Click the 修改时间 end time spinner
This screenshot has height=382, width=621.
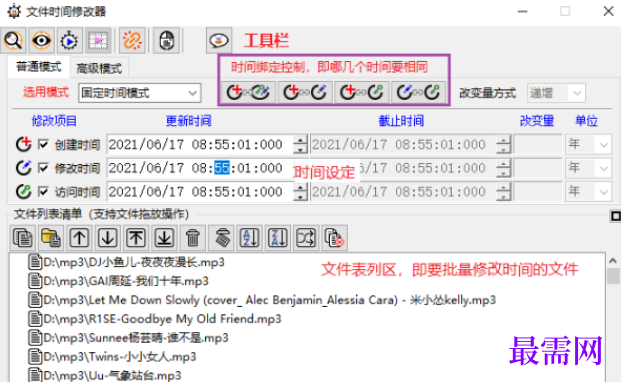click(504, 168)
